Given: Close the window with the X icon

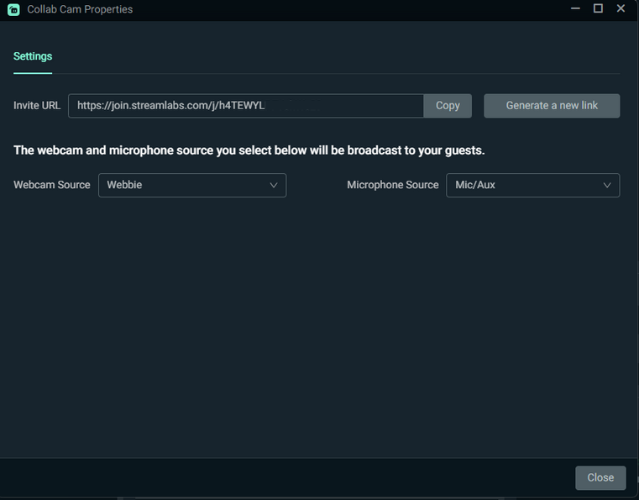Looking at the screenshot, I should 624,9.
